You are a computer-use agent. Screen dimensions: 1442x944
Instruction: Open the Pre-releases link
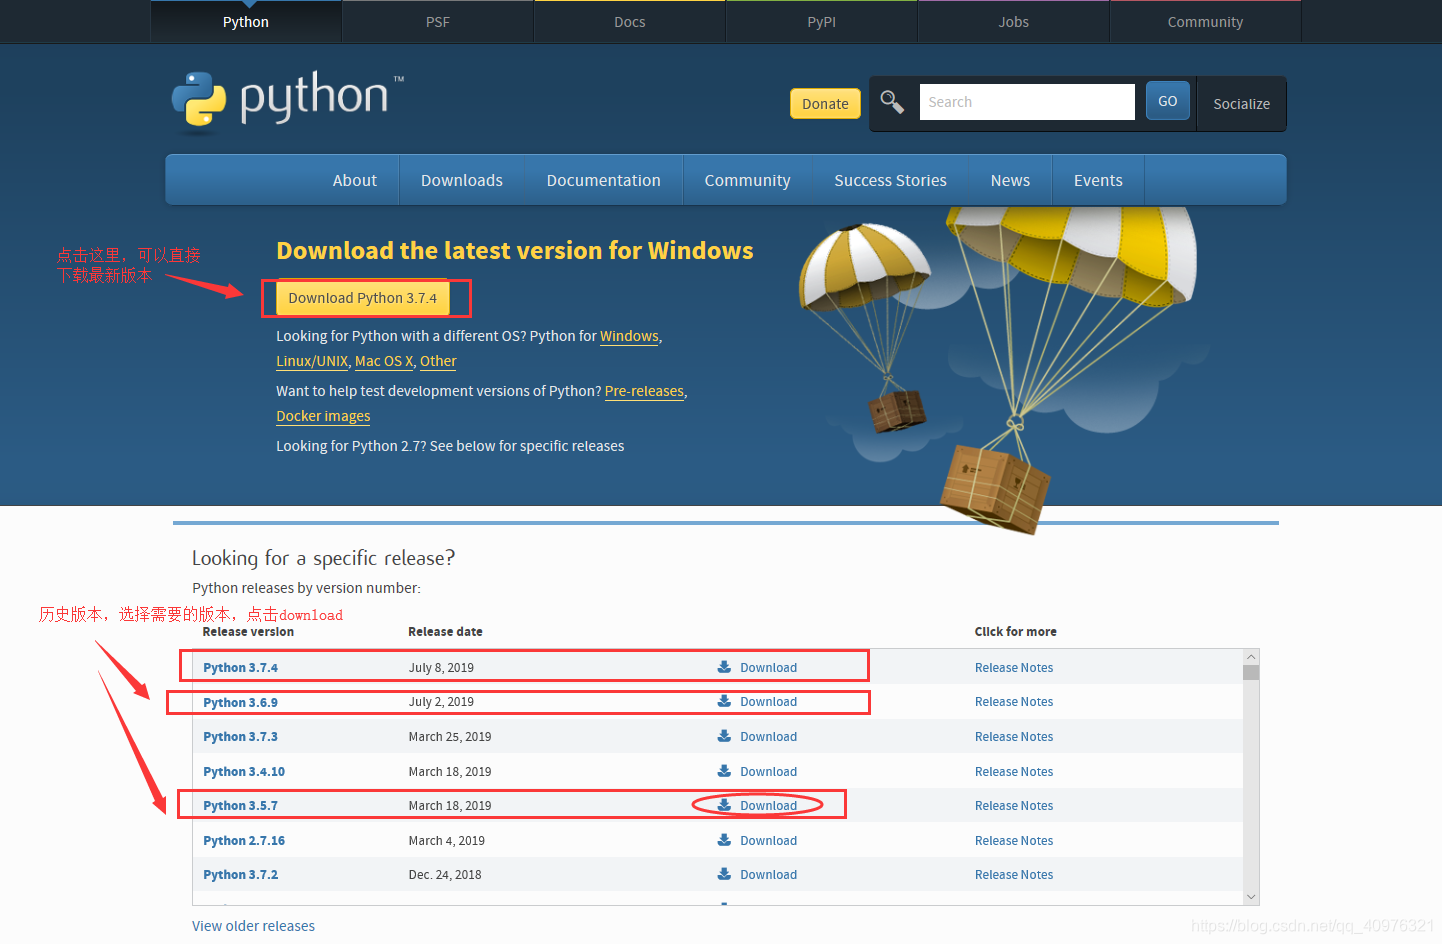644,391
